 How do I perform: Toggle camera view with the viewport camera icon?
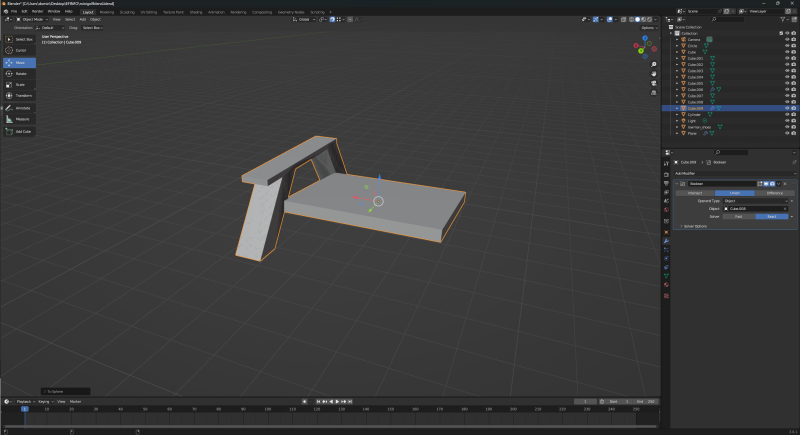[654, 83]
